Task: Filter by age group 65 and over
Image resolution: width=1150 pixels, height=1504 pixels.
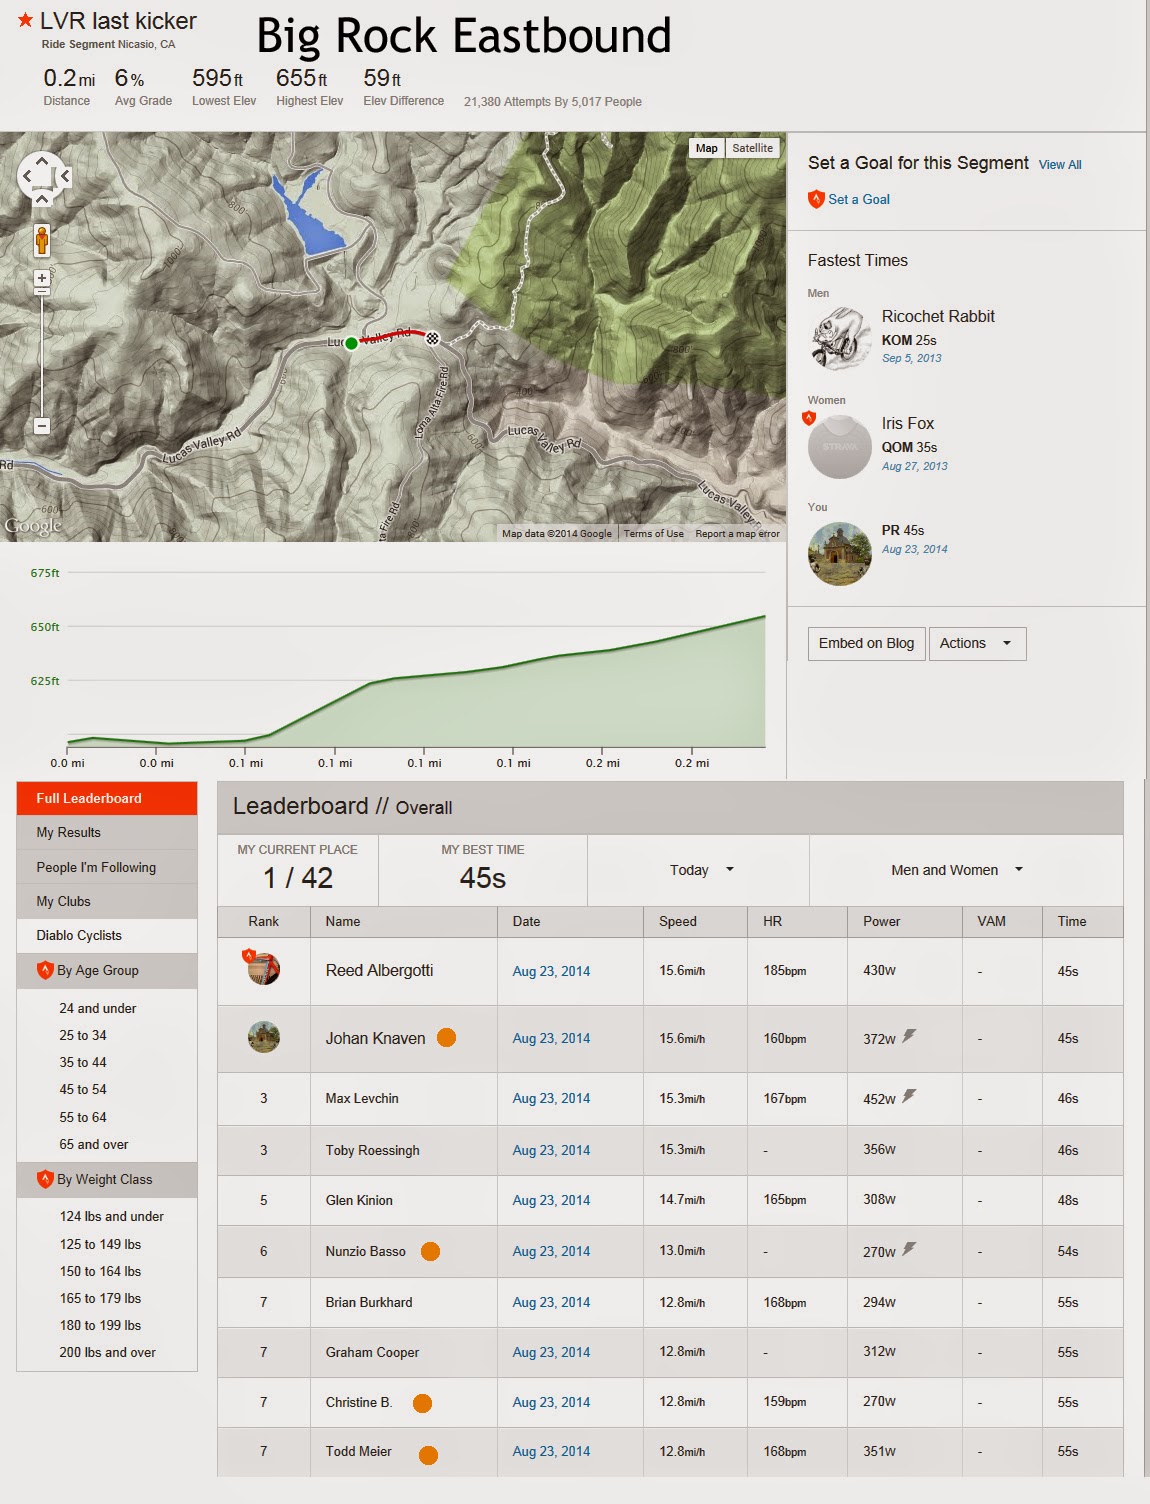Action: (94, 1144)
